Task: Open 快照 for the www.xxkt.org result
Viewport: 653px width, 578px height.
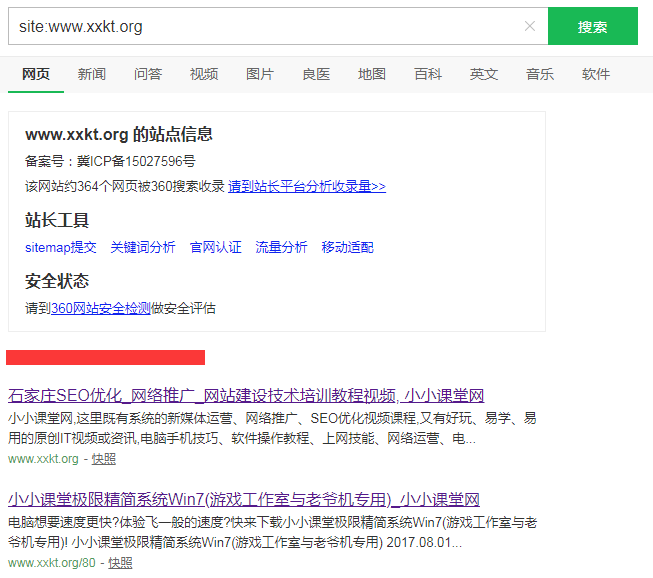Action: tap(104, 459)
